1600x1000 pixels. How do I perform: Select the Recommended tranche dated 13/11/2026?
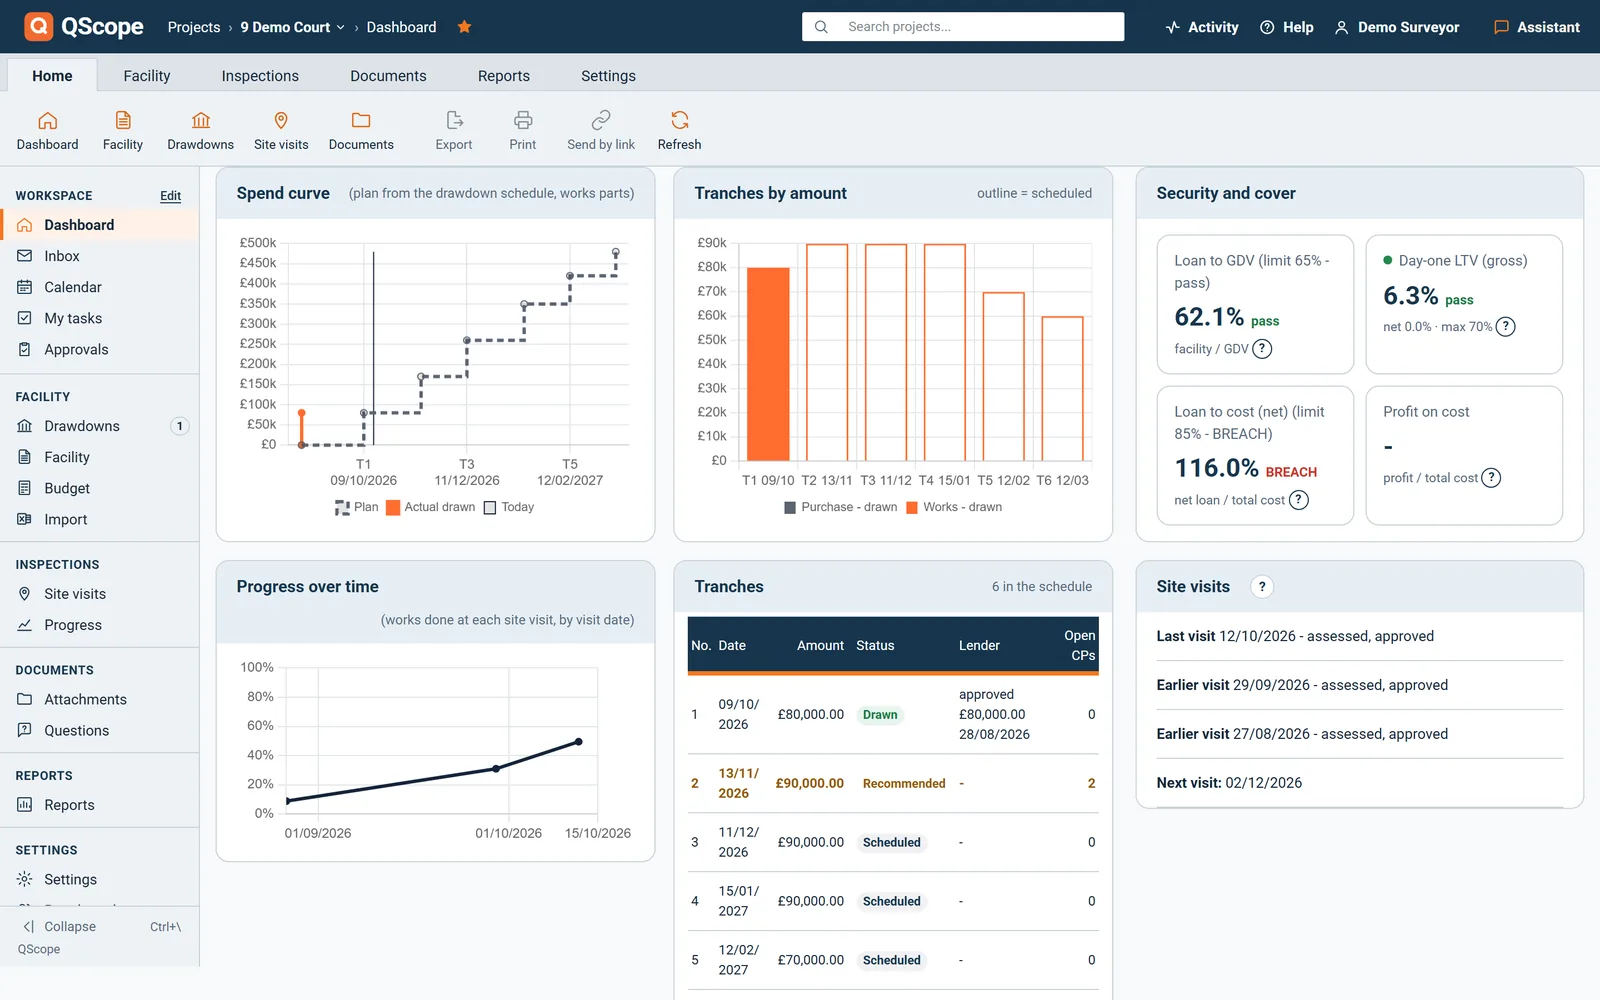point(893,783)
